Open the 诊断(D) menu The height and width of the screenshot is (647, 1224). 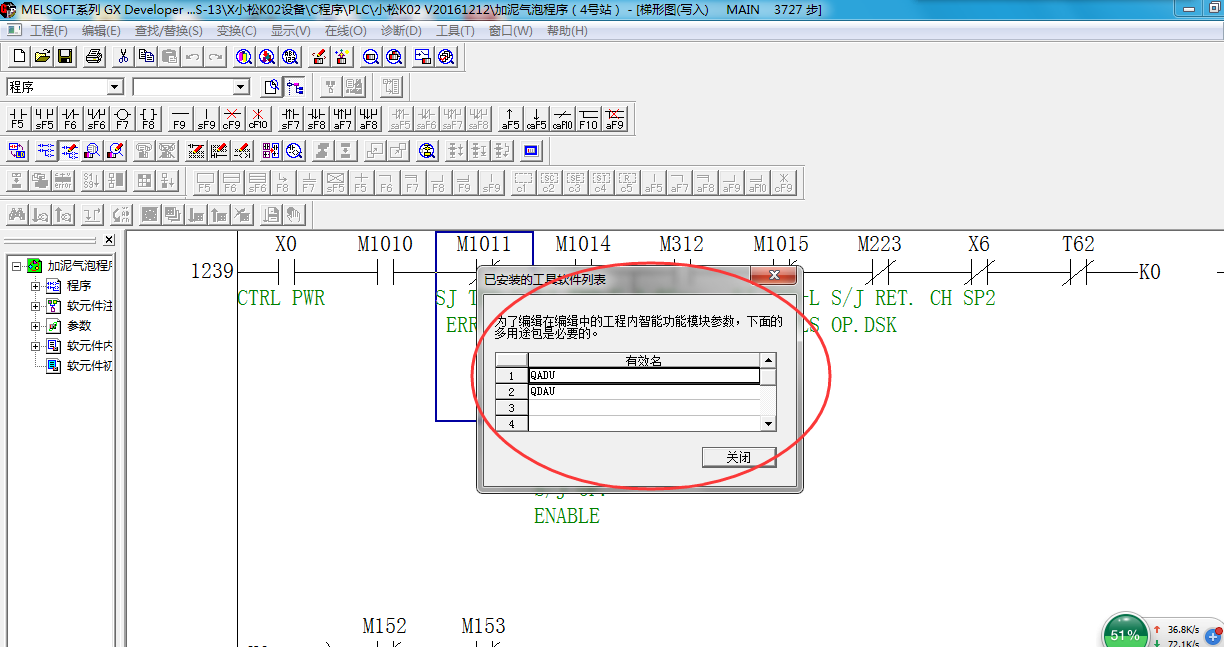(x=401, y=30)
